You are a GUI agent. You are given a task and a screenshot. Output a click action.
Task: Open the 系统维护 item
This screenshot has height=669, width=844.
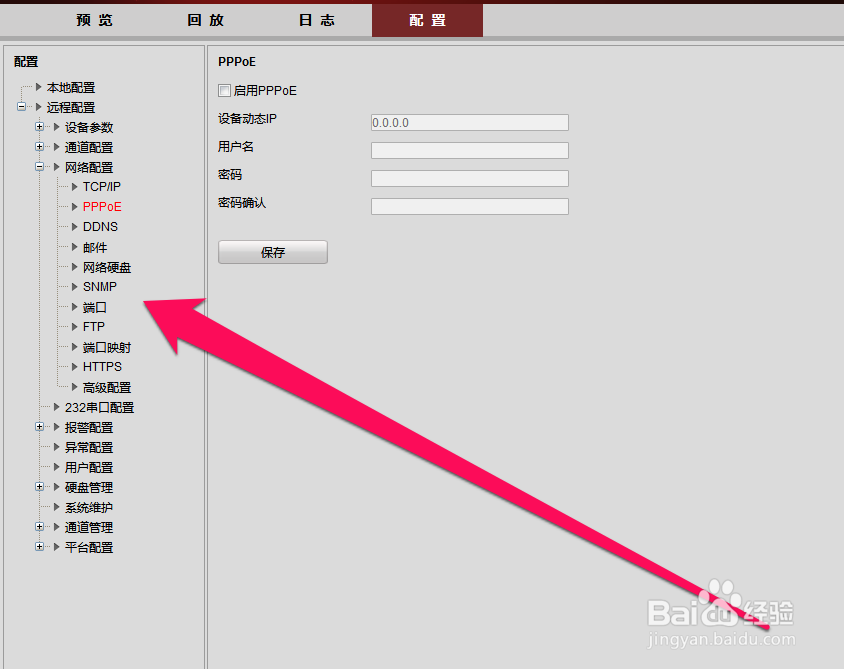[x=89, y=507]
